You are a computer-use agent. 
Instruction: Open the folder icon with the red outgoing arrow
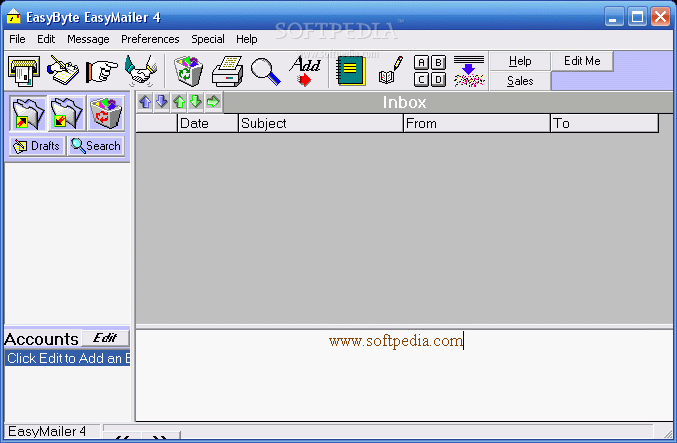[28, 114]
